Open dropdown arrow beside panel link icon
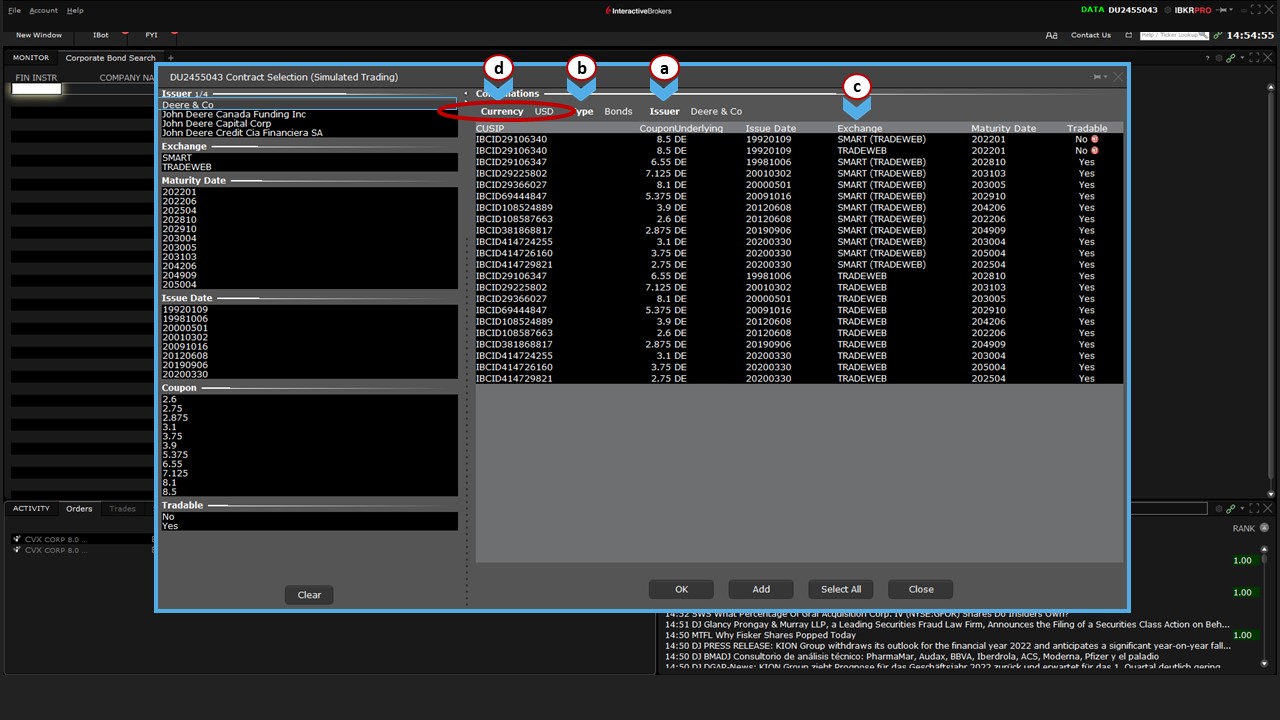The width and height of the screenshot is (1280, 720). (x=1241, y=58)
